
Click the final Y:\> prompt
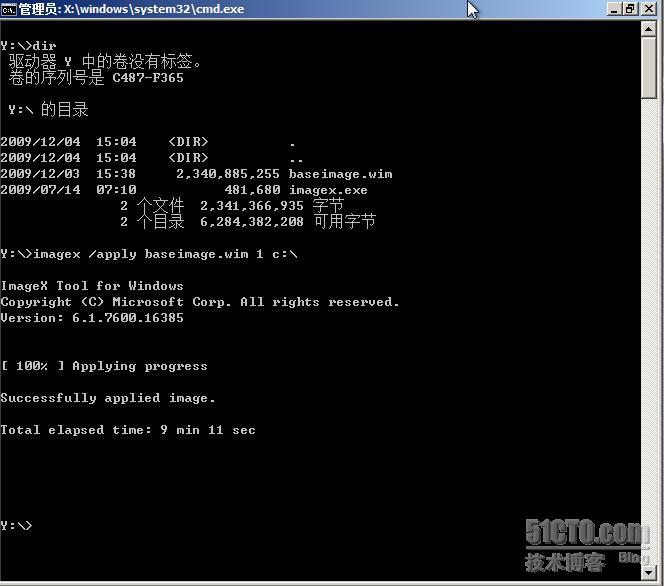click(x=16, y=526)
